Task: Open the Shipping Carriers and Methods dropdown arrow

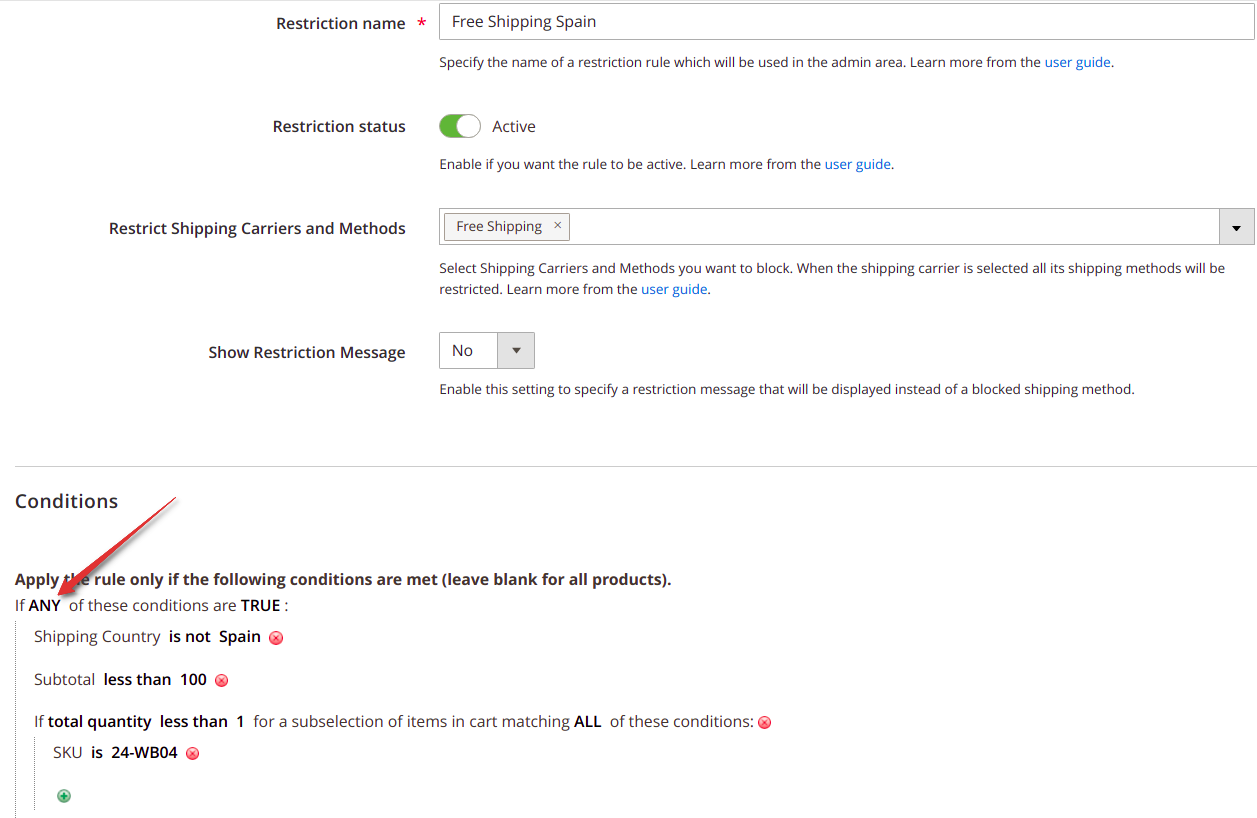Action: [1237, 227]
